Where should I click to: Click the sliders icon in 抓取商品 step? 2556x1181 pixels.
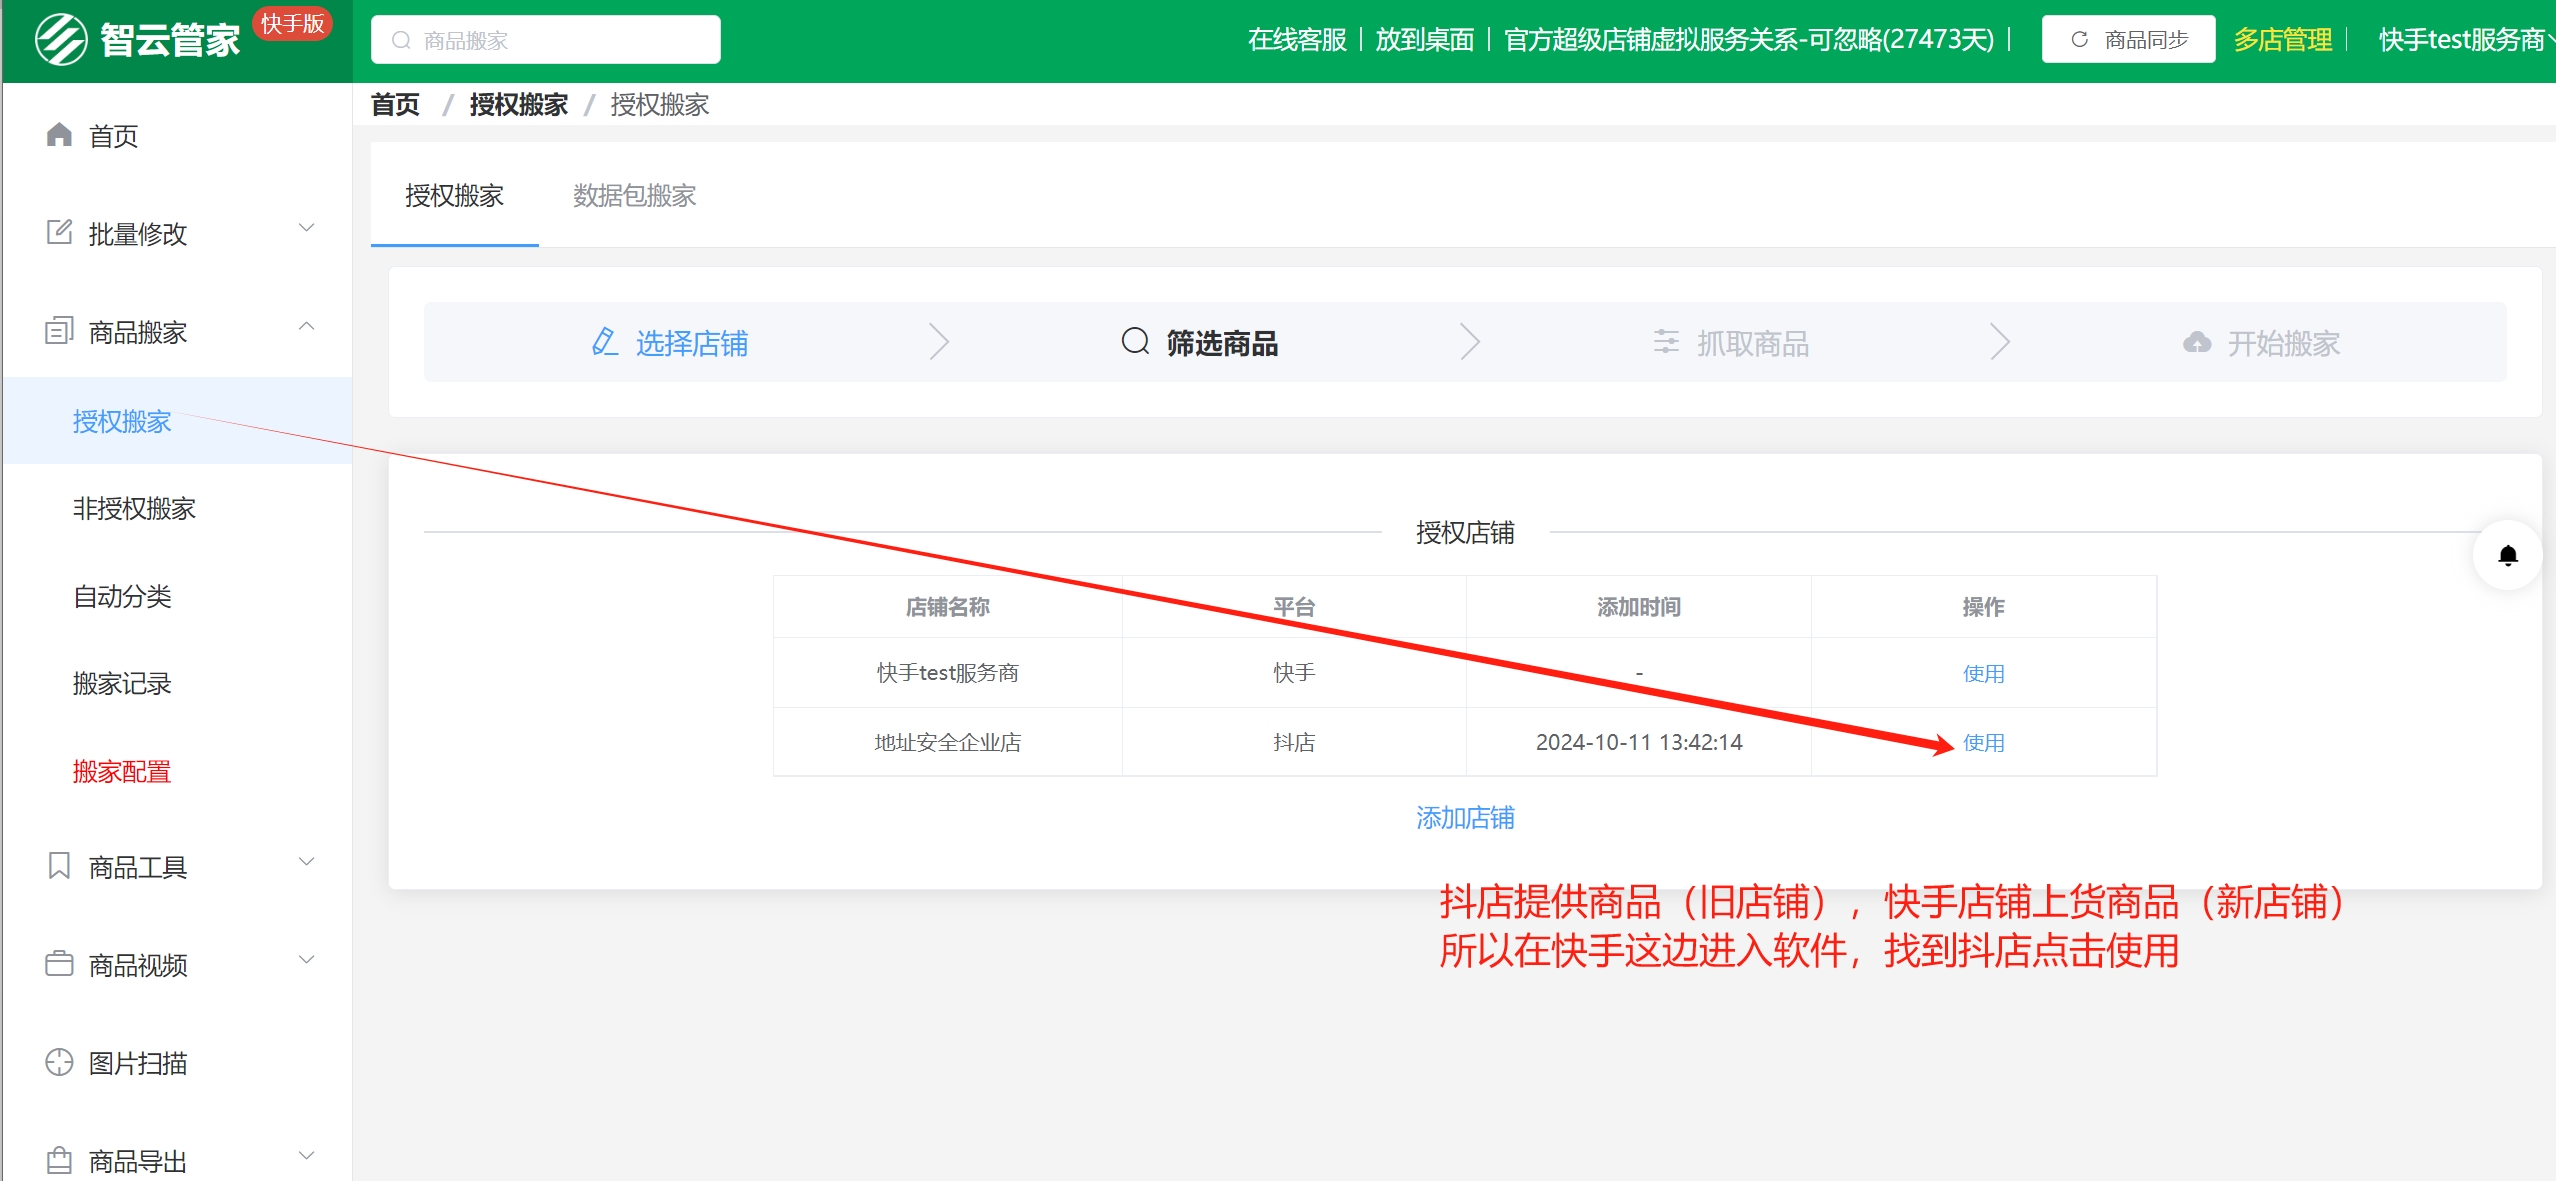(x=1666, y=342)
